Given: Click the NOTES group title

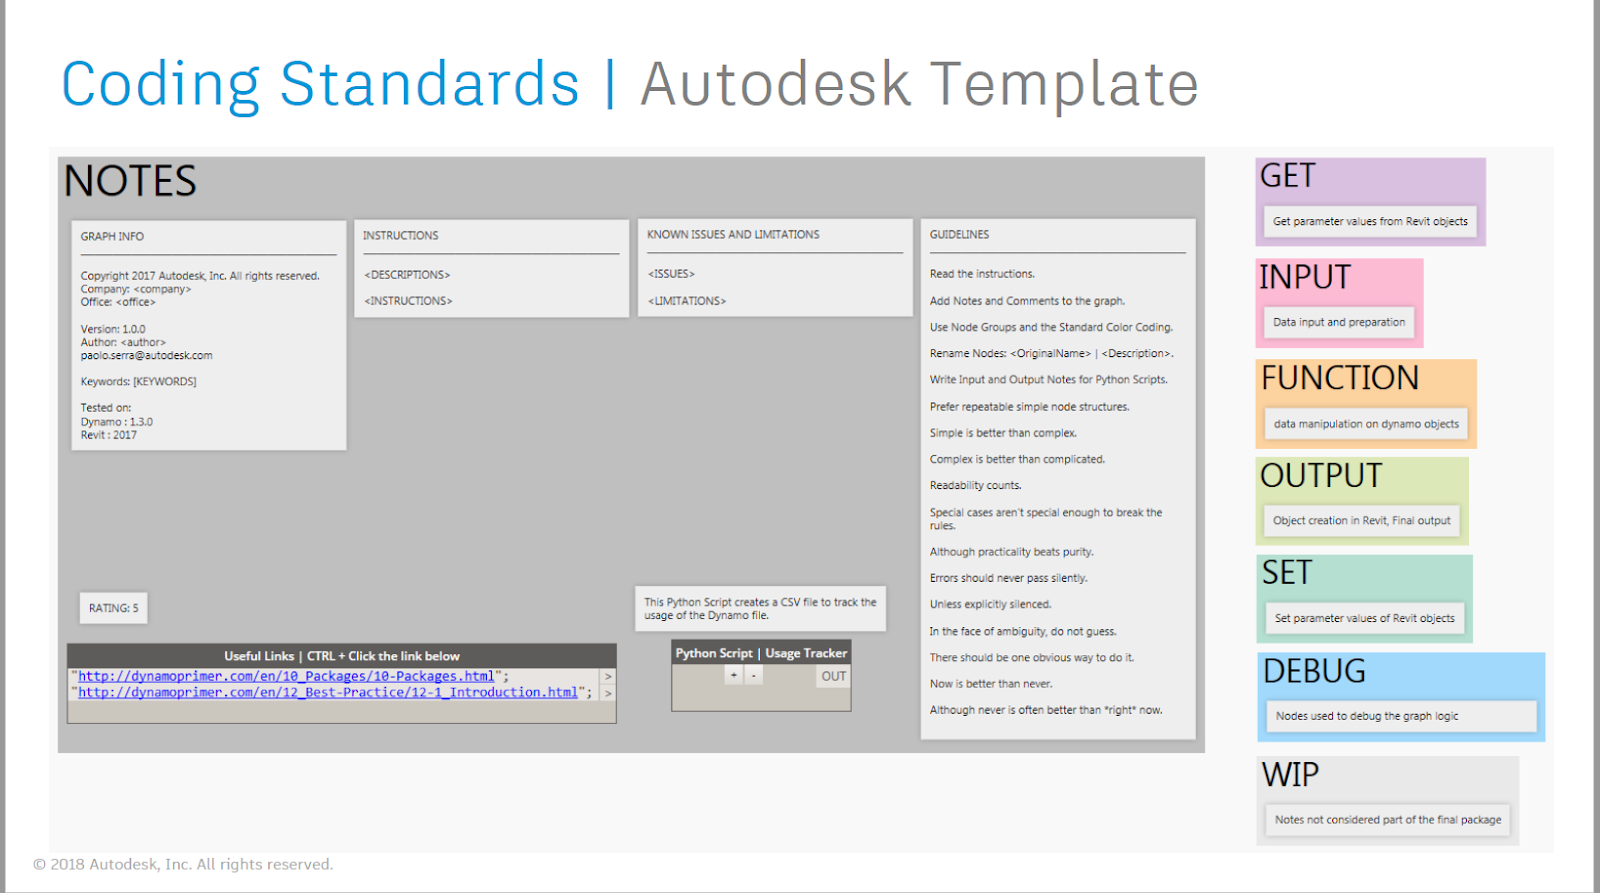Looking at the screenshot, I should [130, 182].
